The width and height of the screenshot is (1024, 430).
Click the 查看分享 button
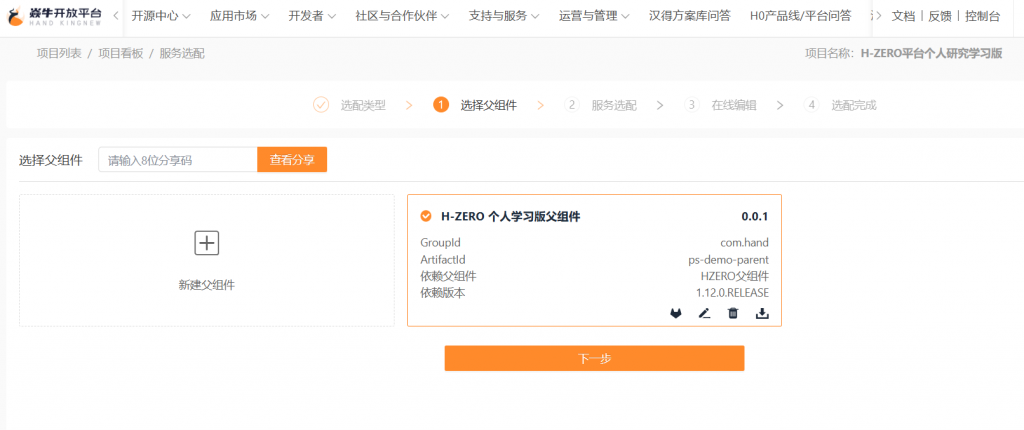pyautogui.click(x=292, y=160)
